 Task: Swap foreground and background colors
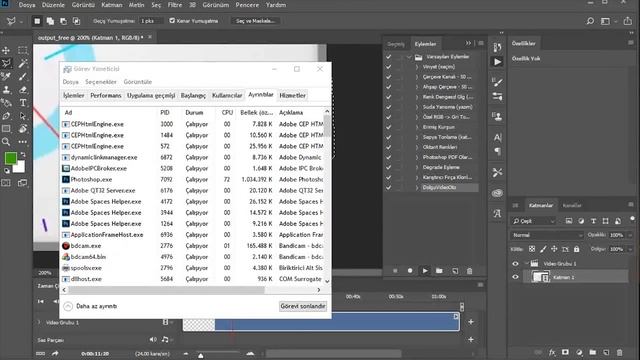pyautogui.click(x=23, y=154)
